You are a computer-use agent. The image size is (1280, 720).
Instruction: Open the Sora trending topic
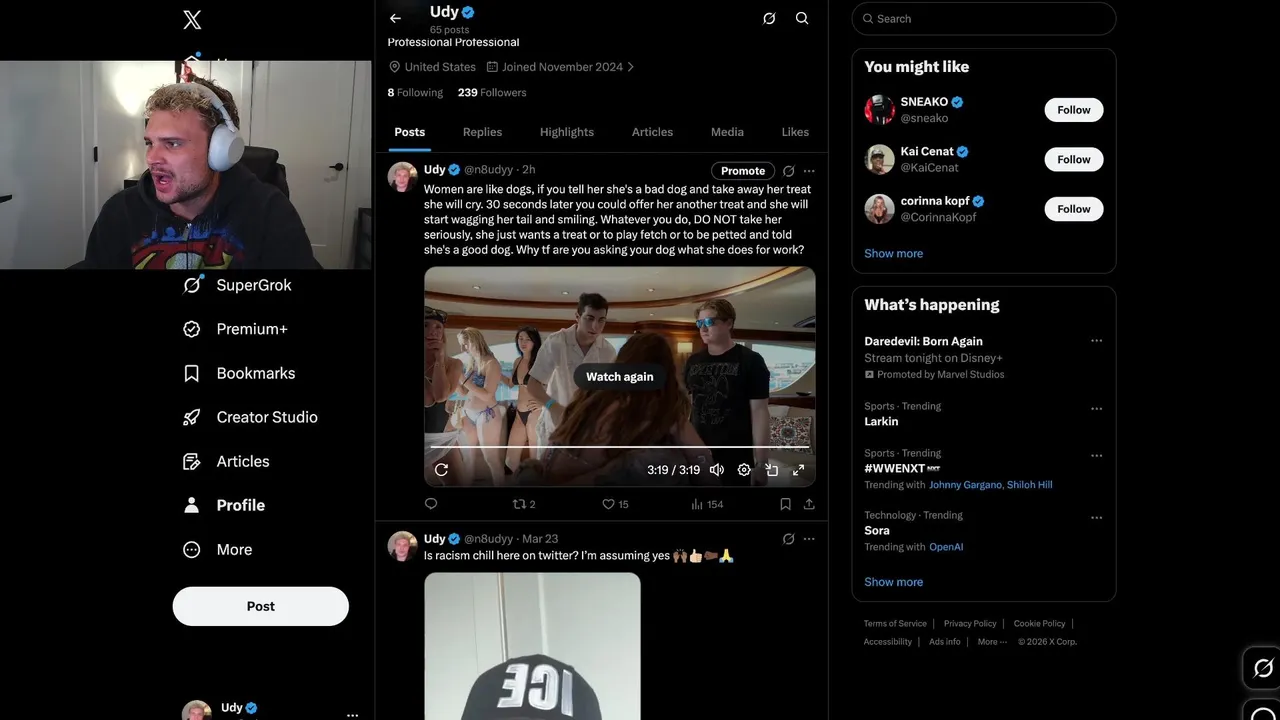pyautogui.click(x=877, y=531)
